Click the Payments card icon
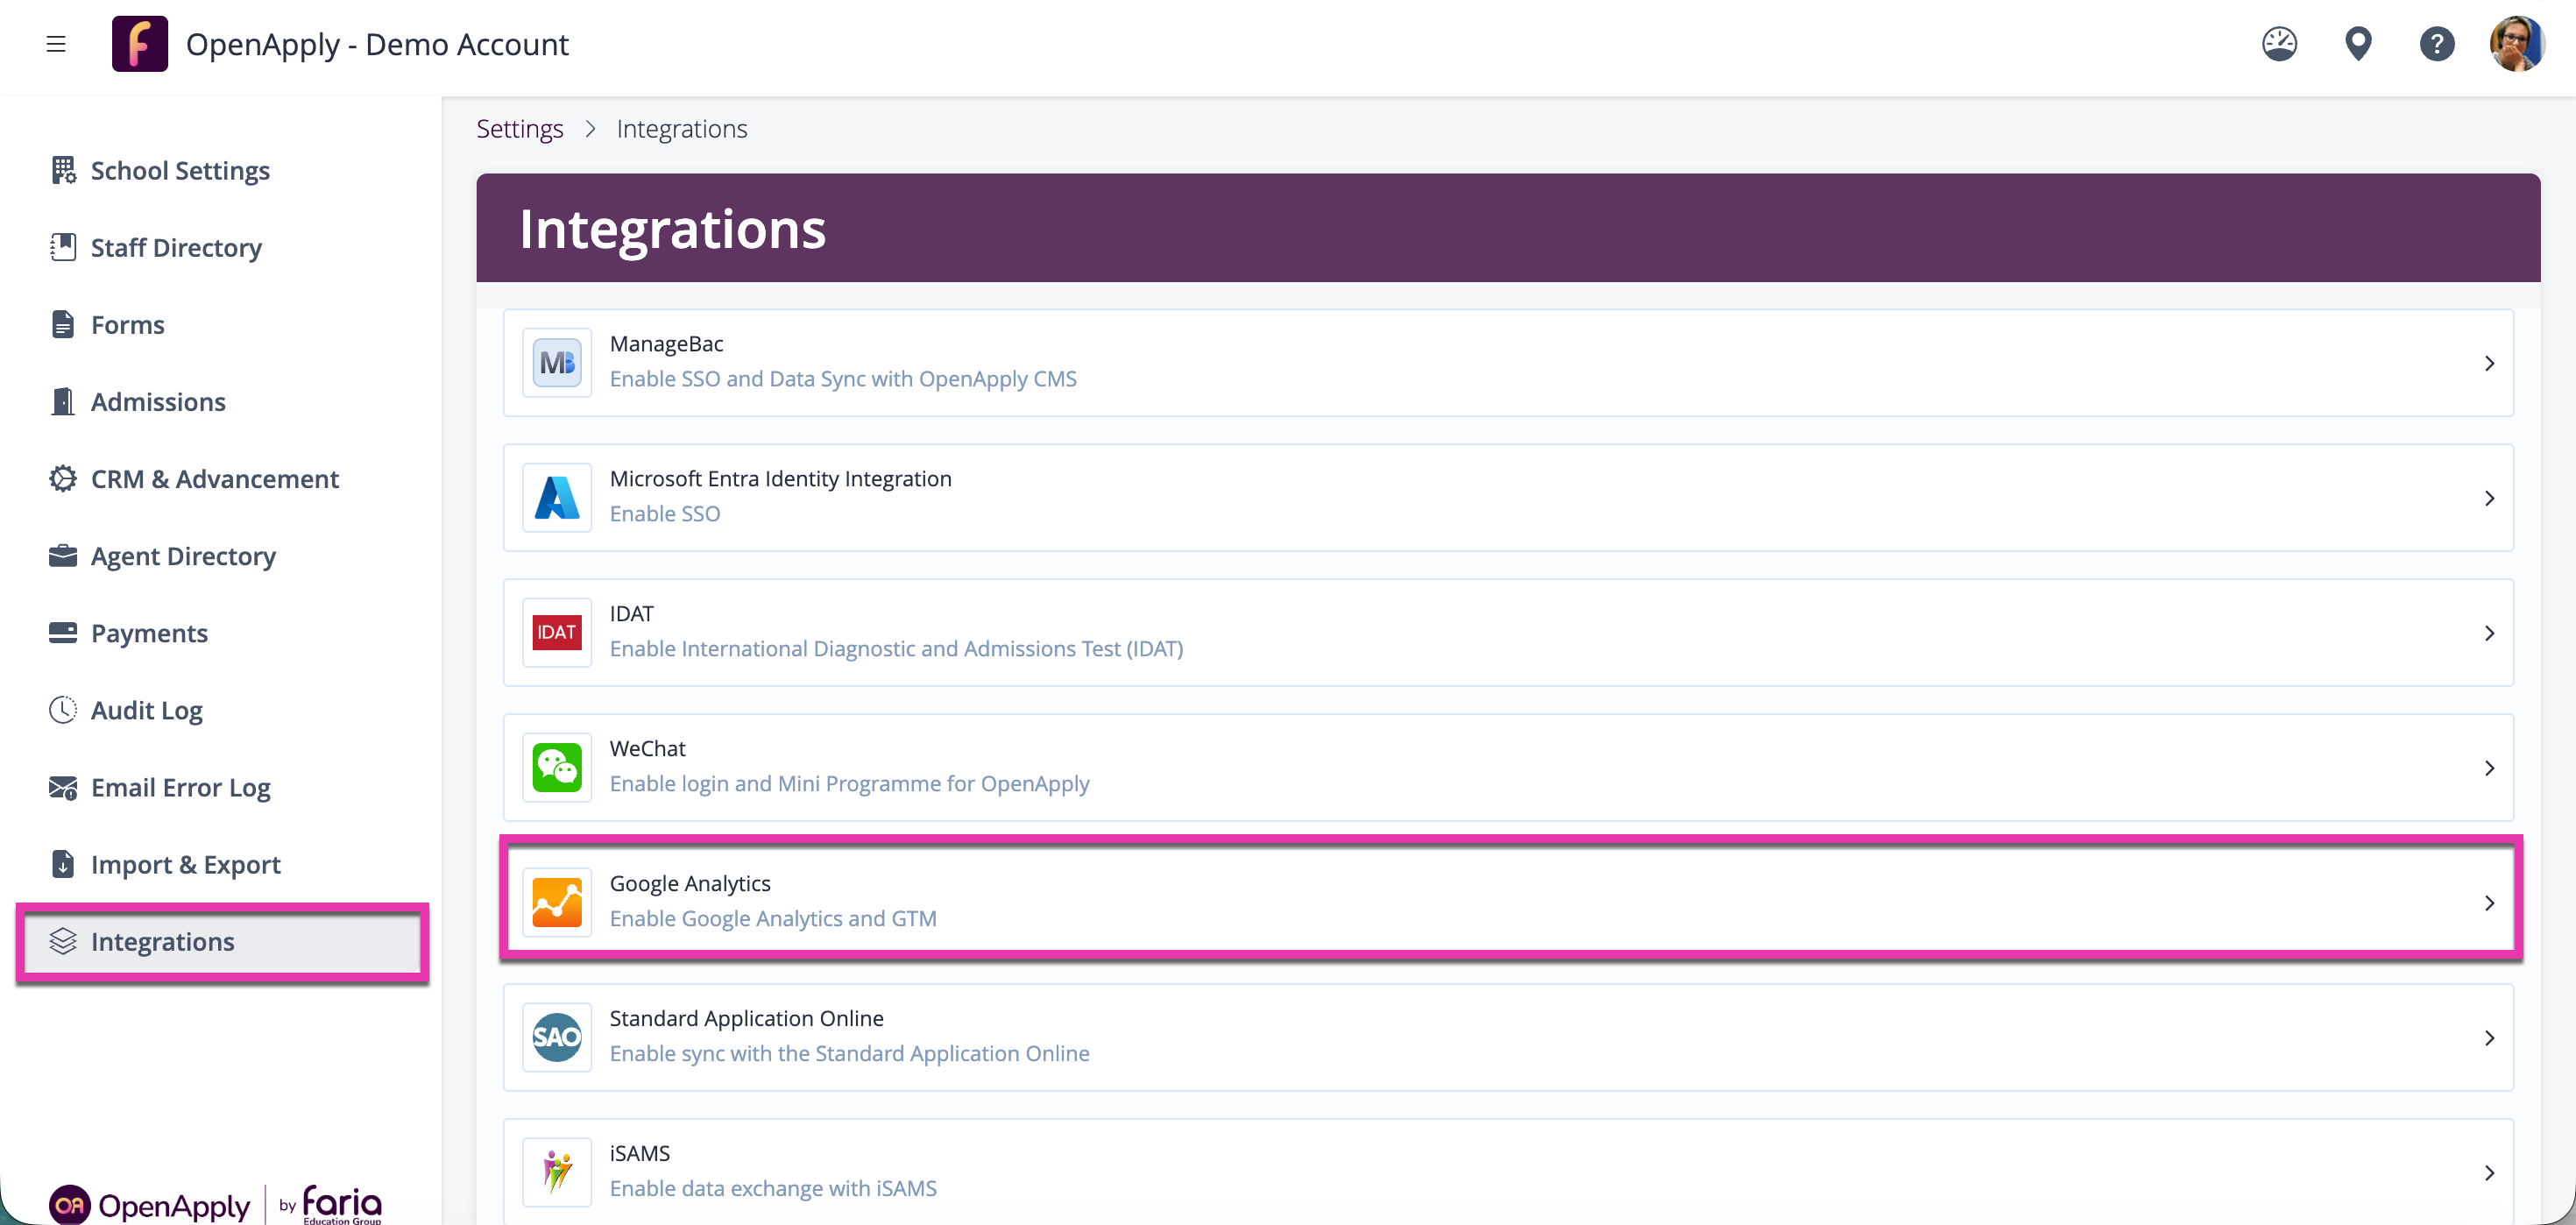The image size is (2576, 1225). [63, 632]
